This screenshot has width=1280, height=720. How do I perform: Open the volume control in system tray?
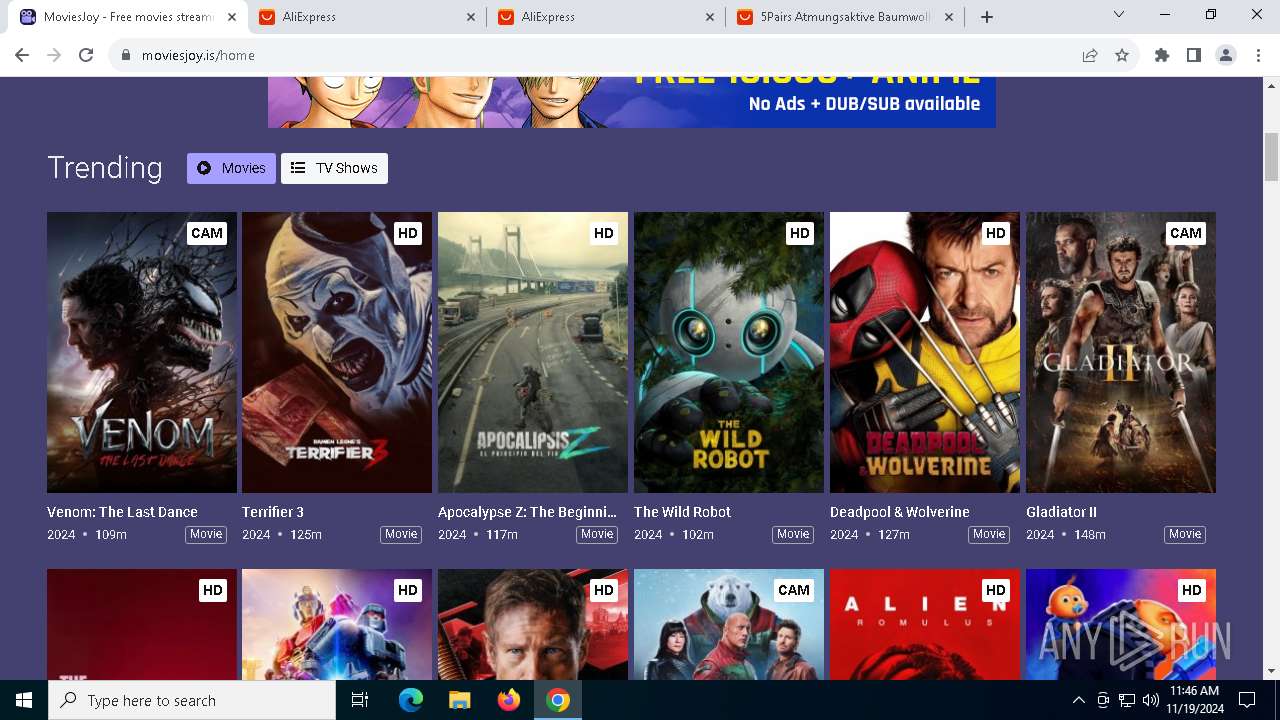coord(1150,700)
